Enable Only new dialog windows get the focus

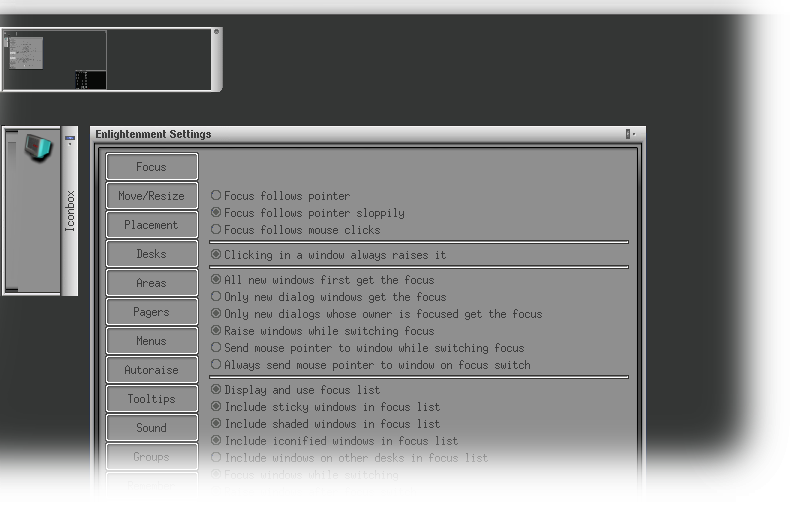point(329,297)
